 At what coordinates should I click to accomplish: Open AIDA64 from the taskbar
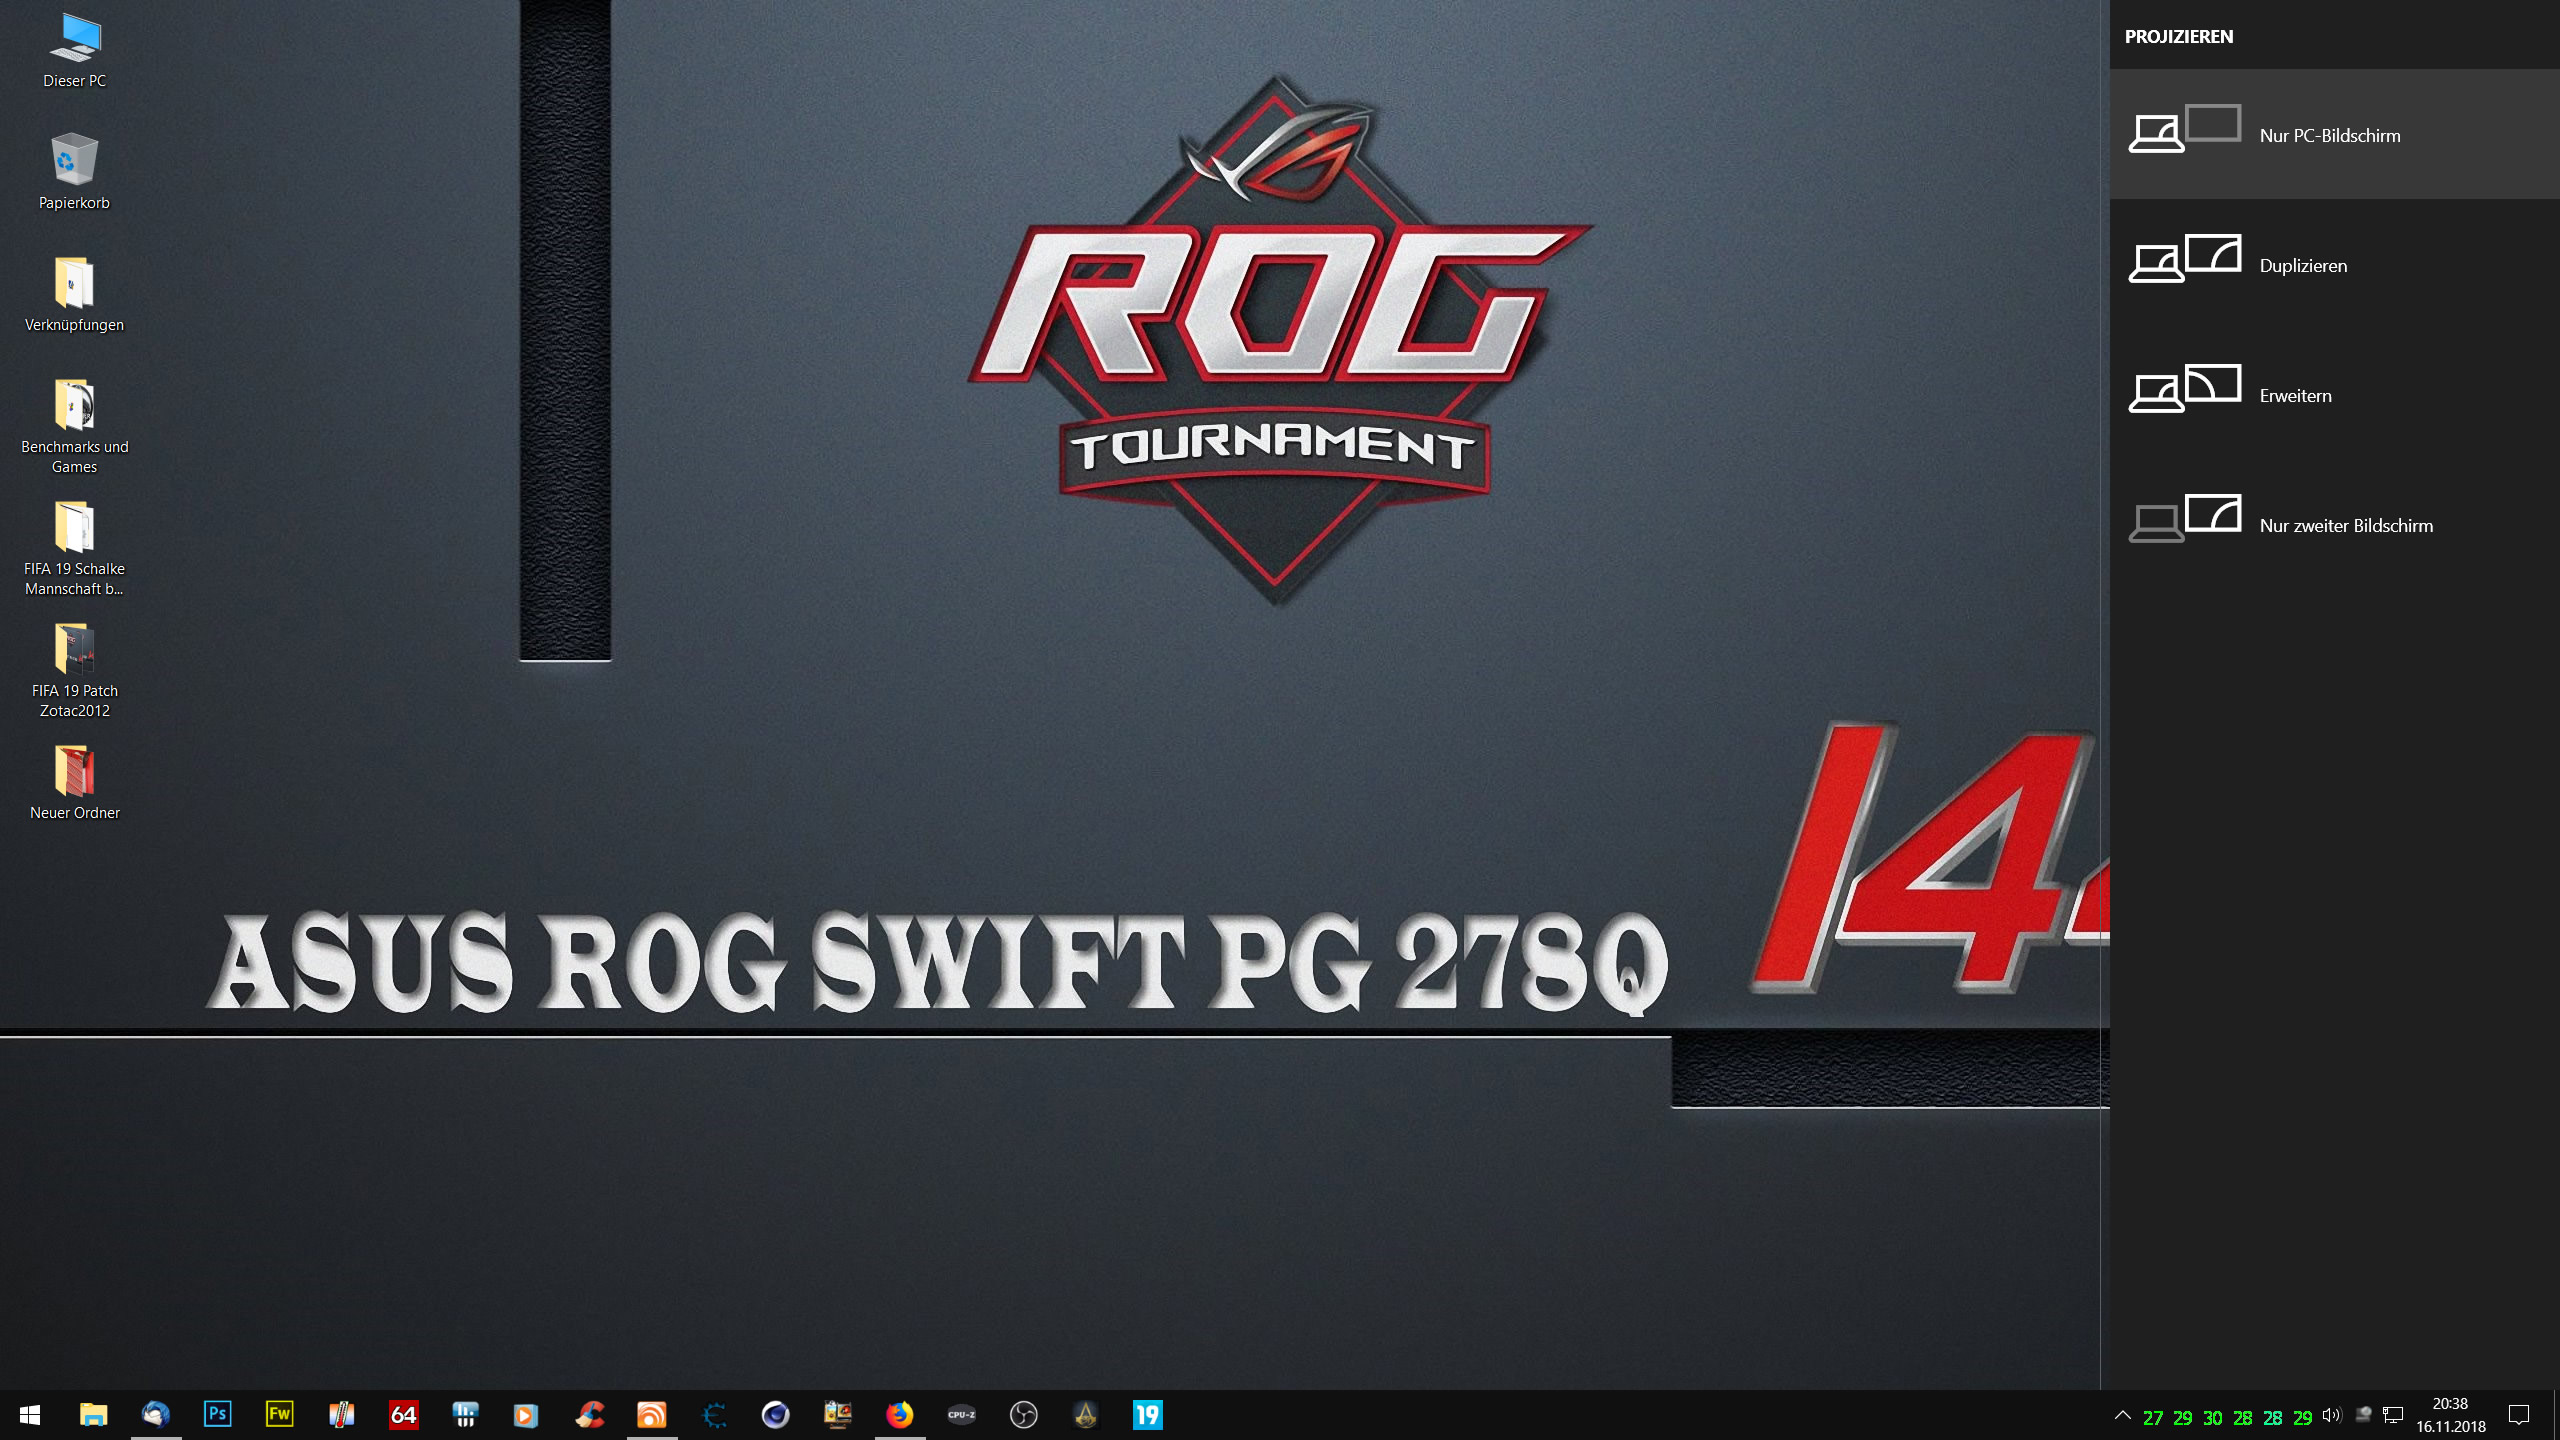(x=403, y=1414)
